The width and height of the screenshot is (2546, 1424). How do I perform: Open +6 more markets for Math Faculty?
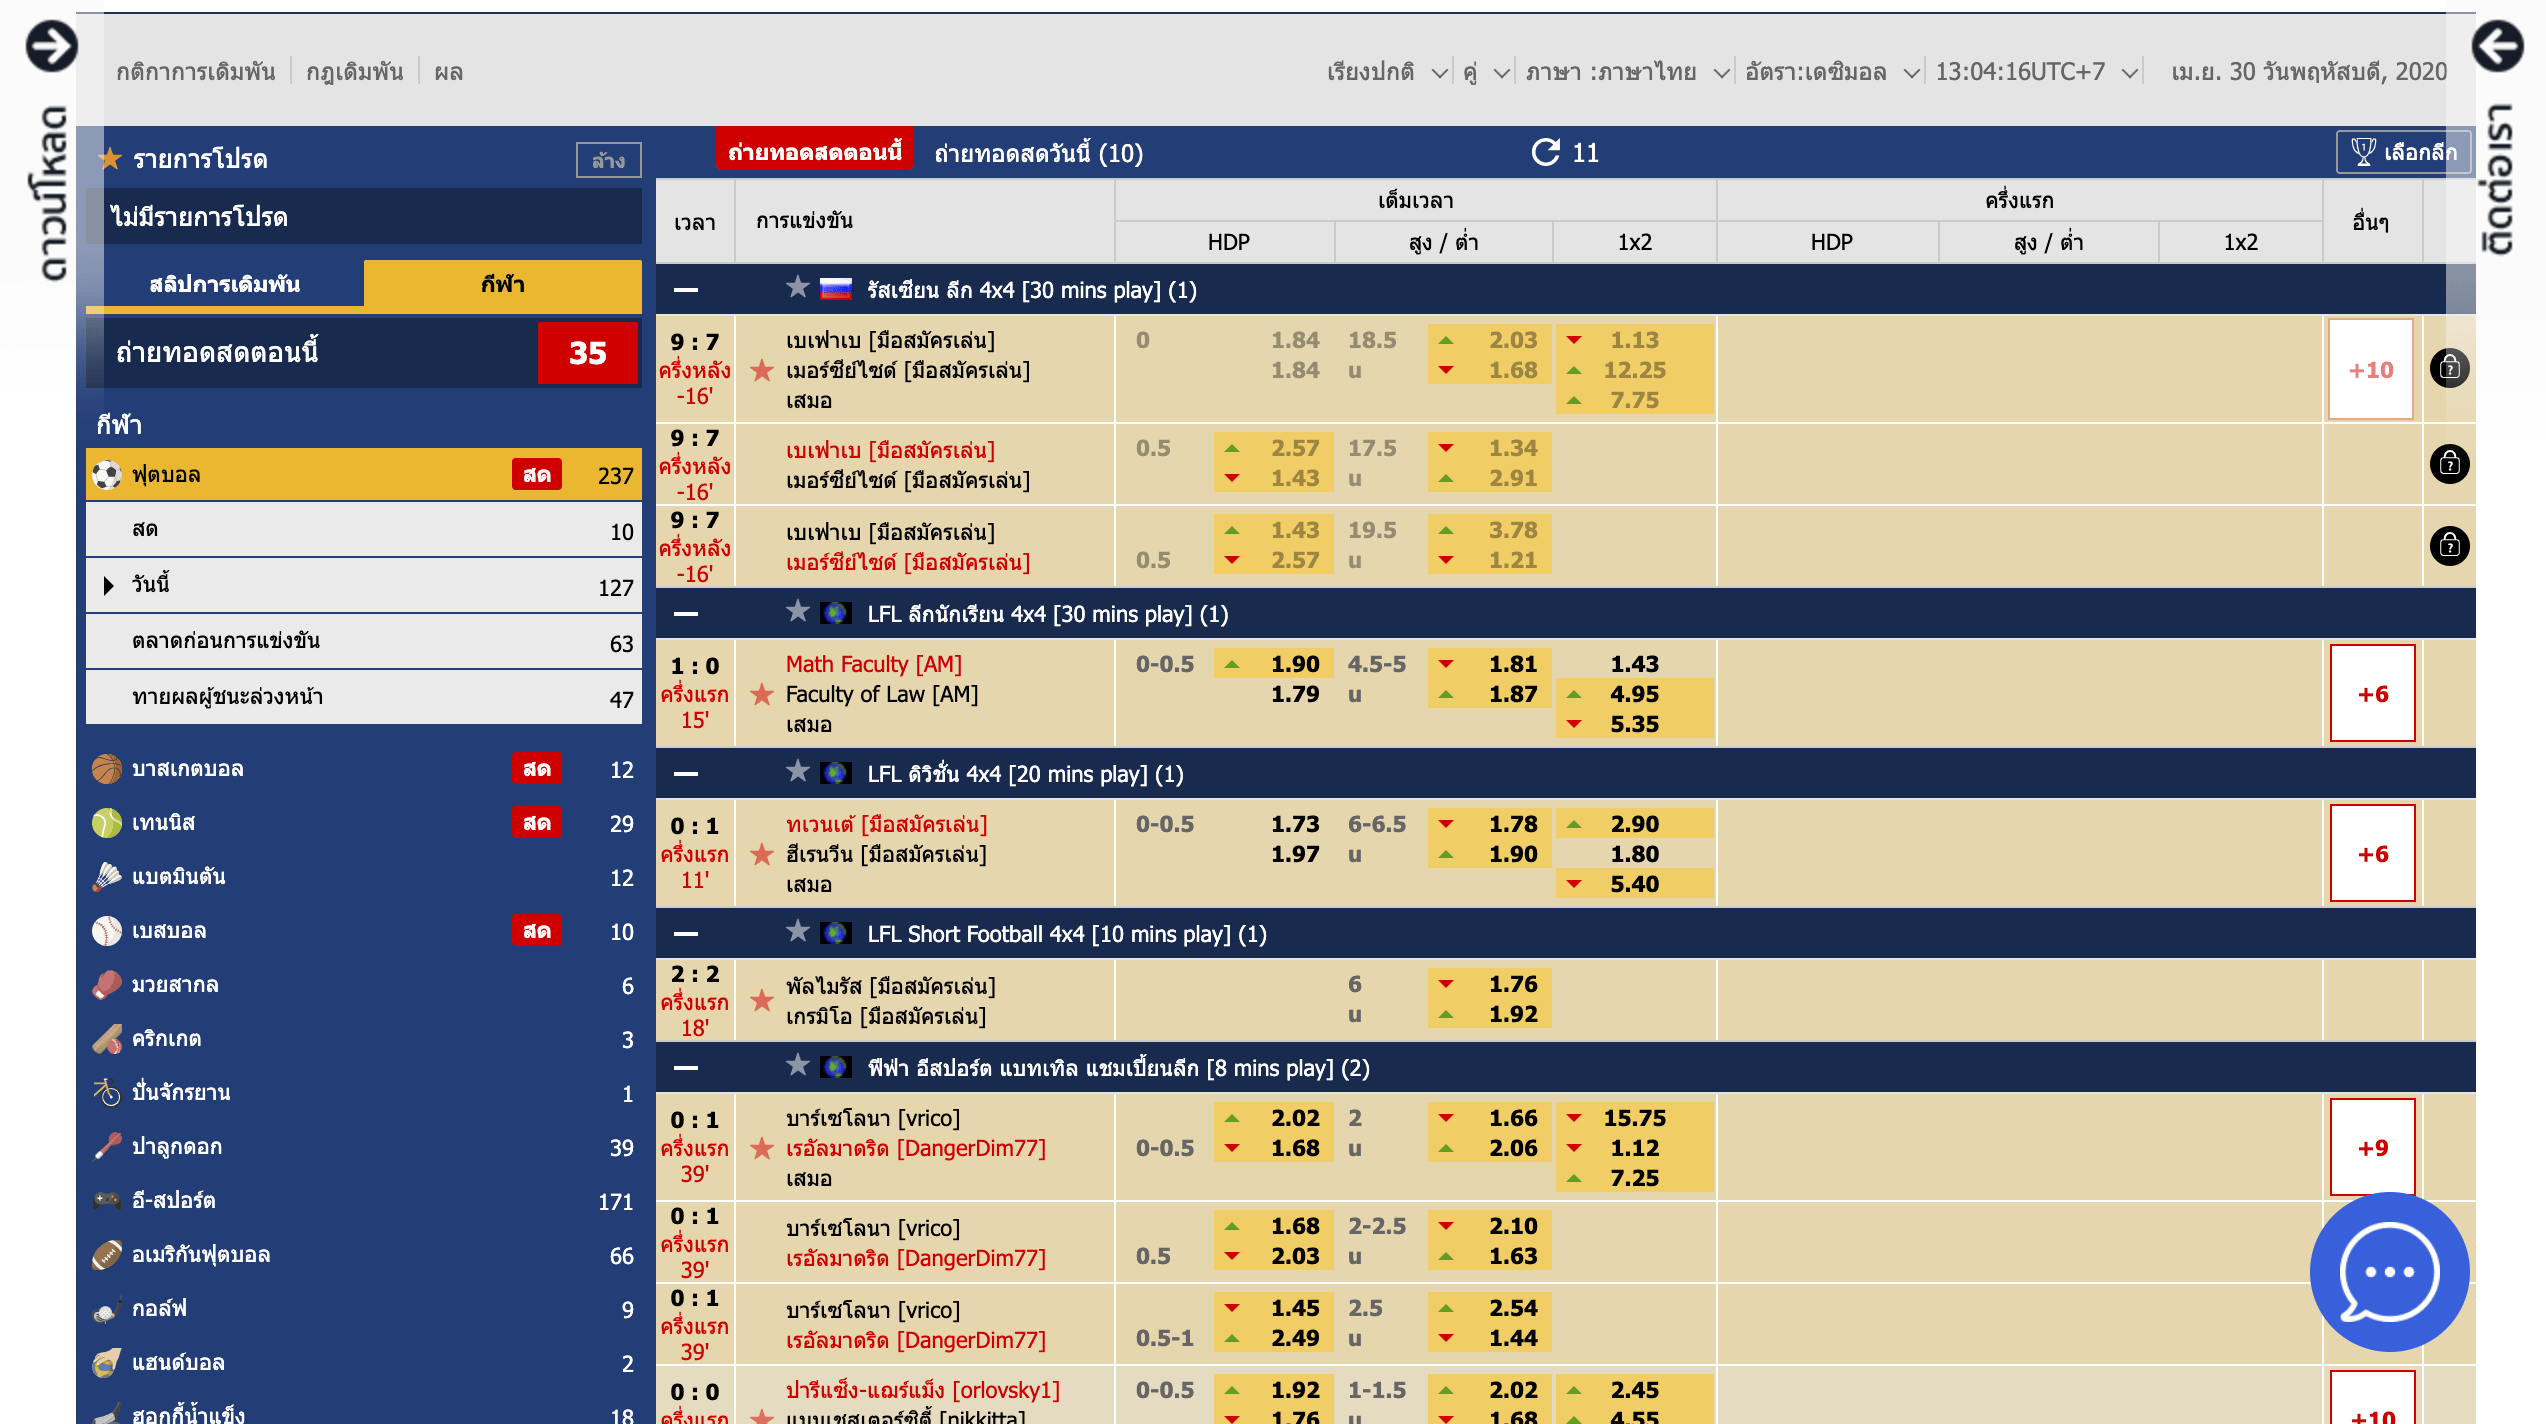2372,694
